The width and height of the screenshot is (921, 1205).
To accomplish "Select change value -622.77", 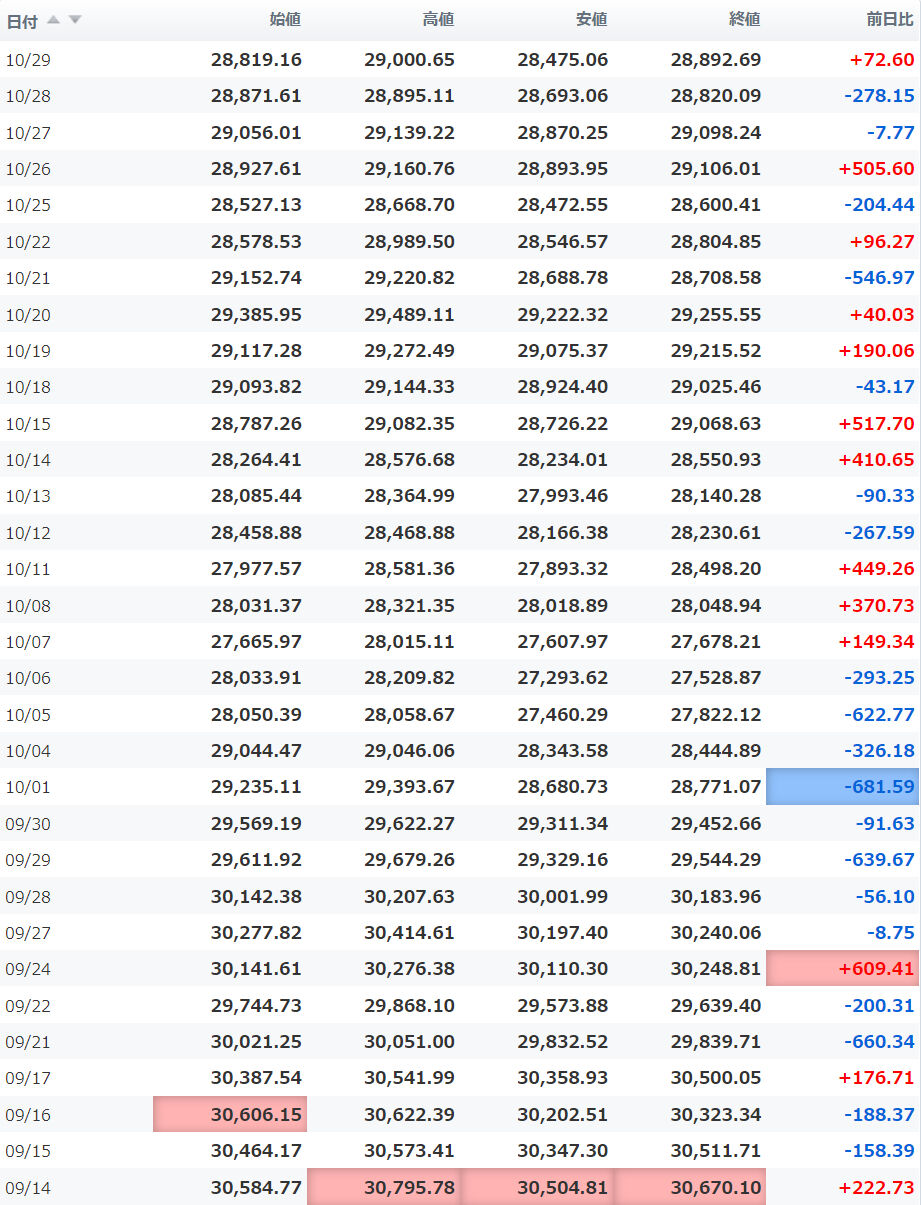I will click(x=879, y=714).
